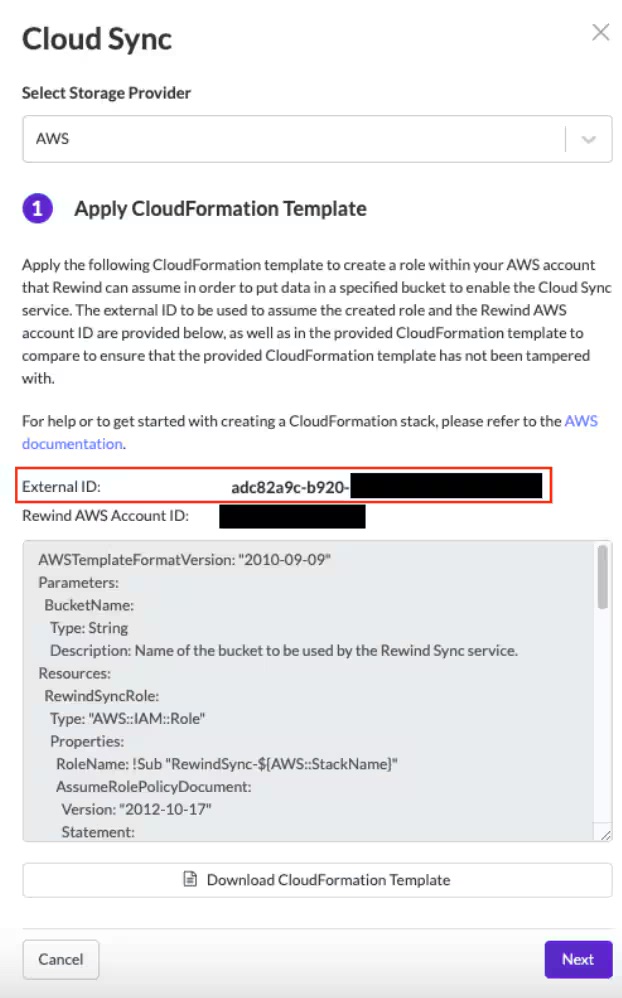Click the AWSTemplateFormatVersion line
The image size is (622, 998).
[185, 559]
